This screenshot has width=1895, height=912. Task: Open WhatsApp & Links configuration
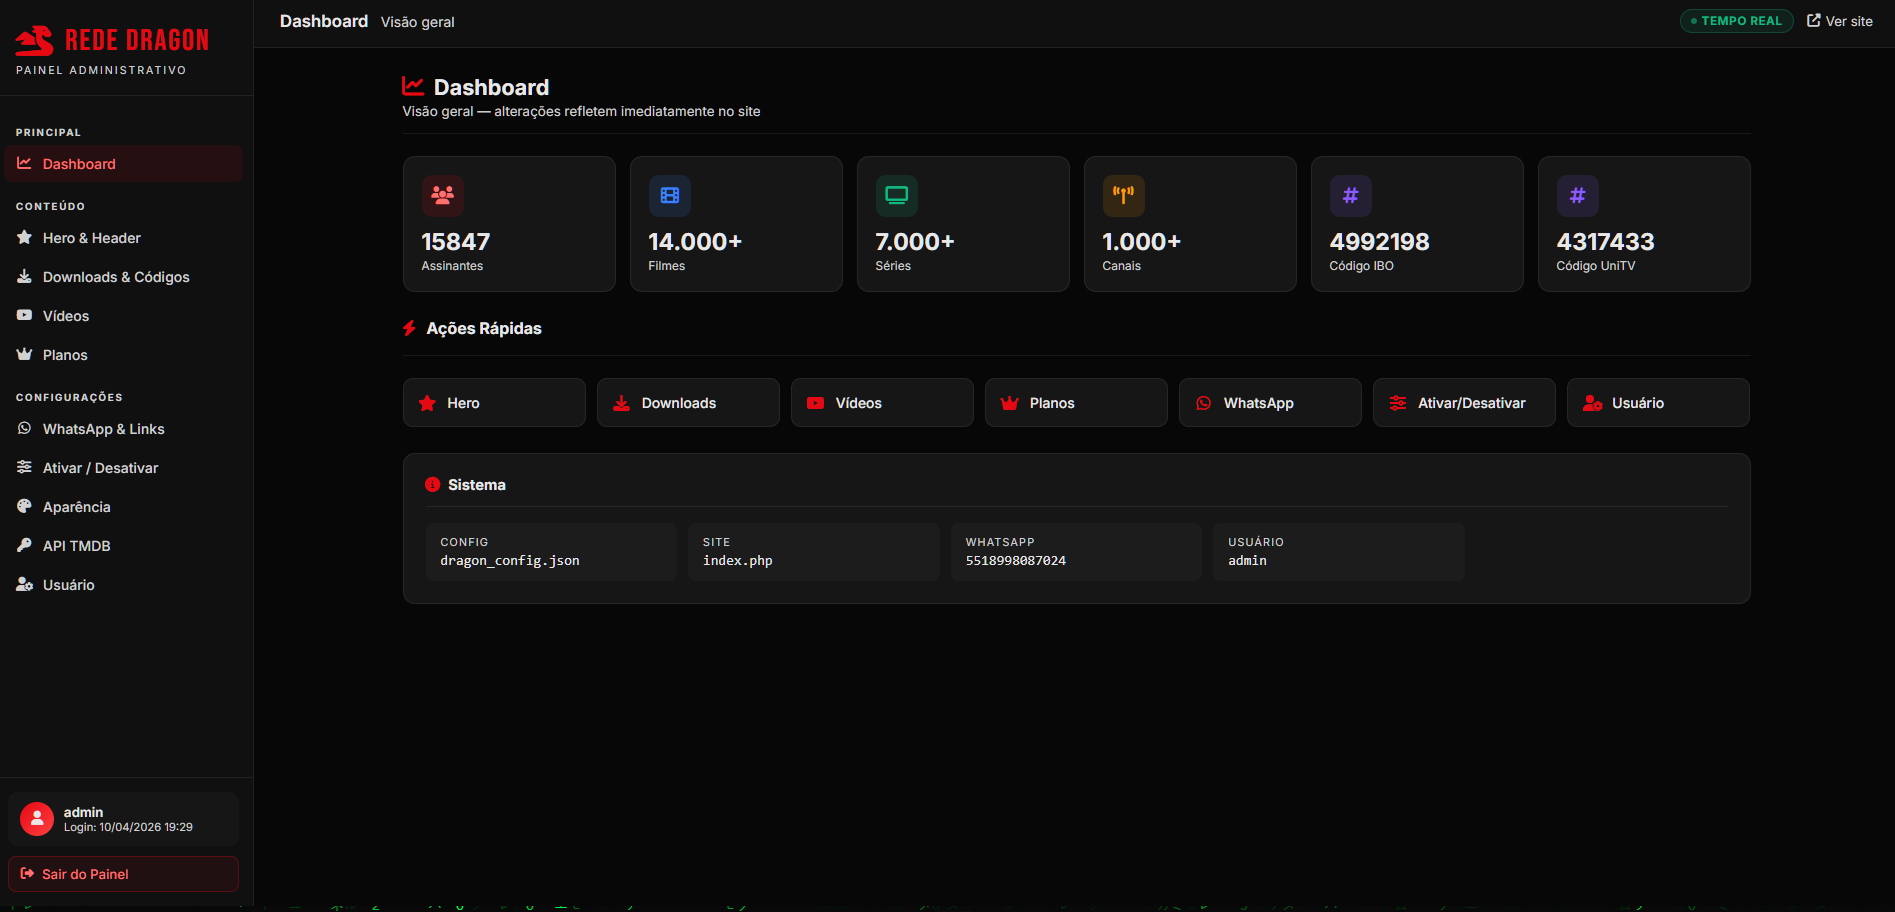[x=103, y=428]
